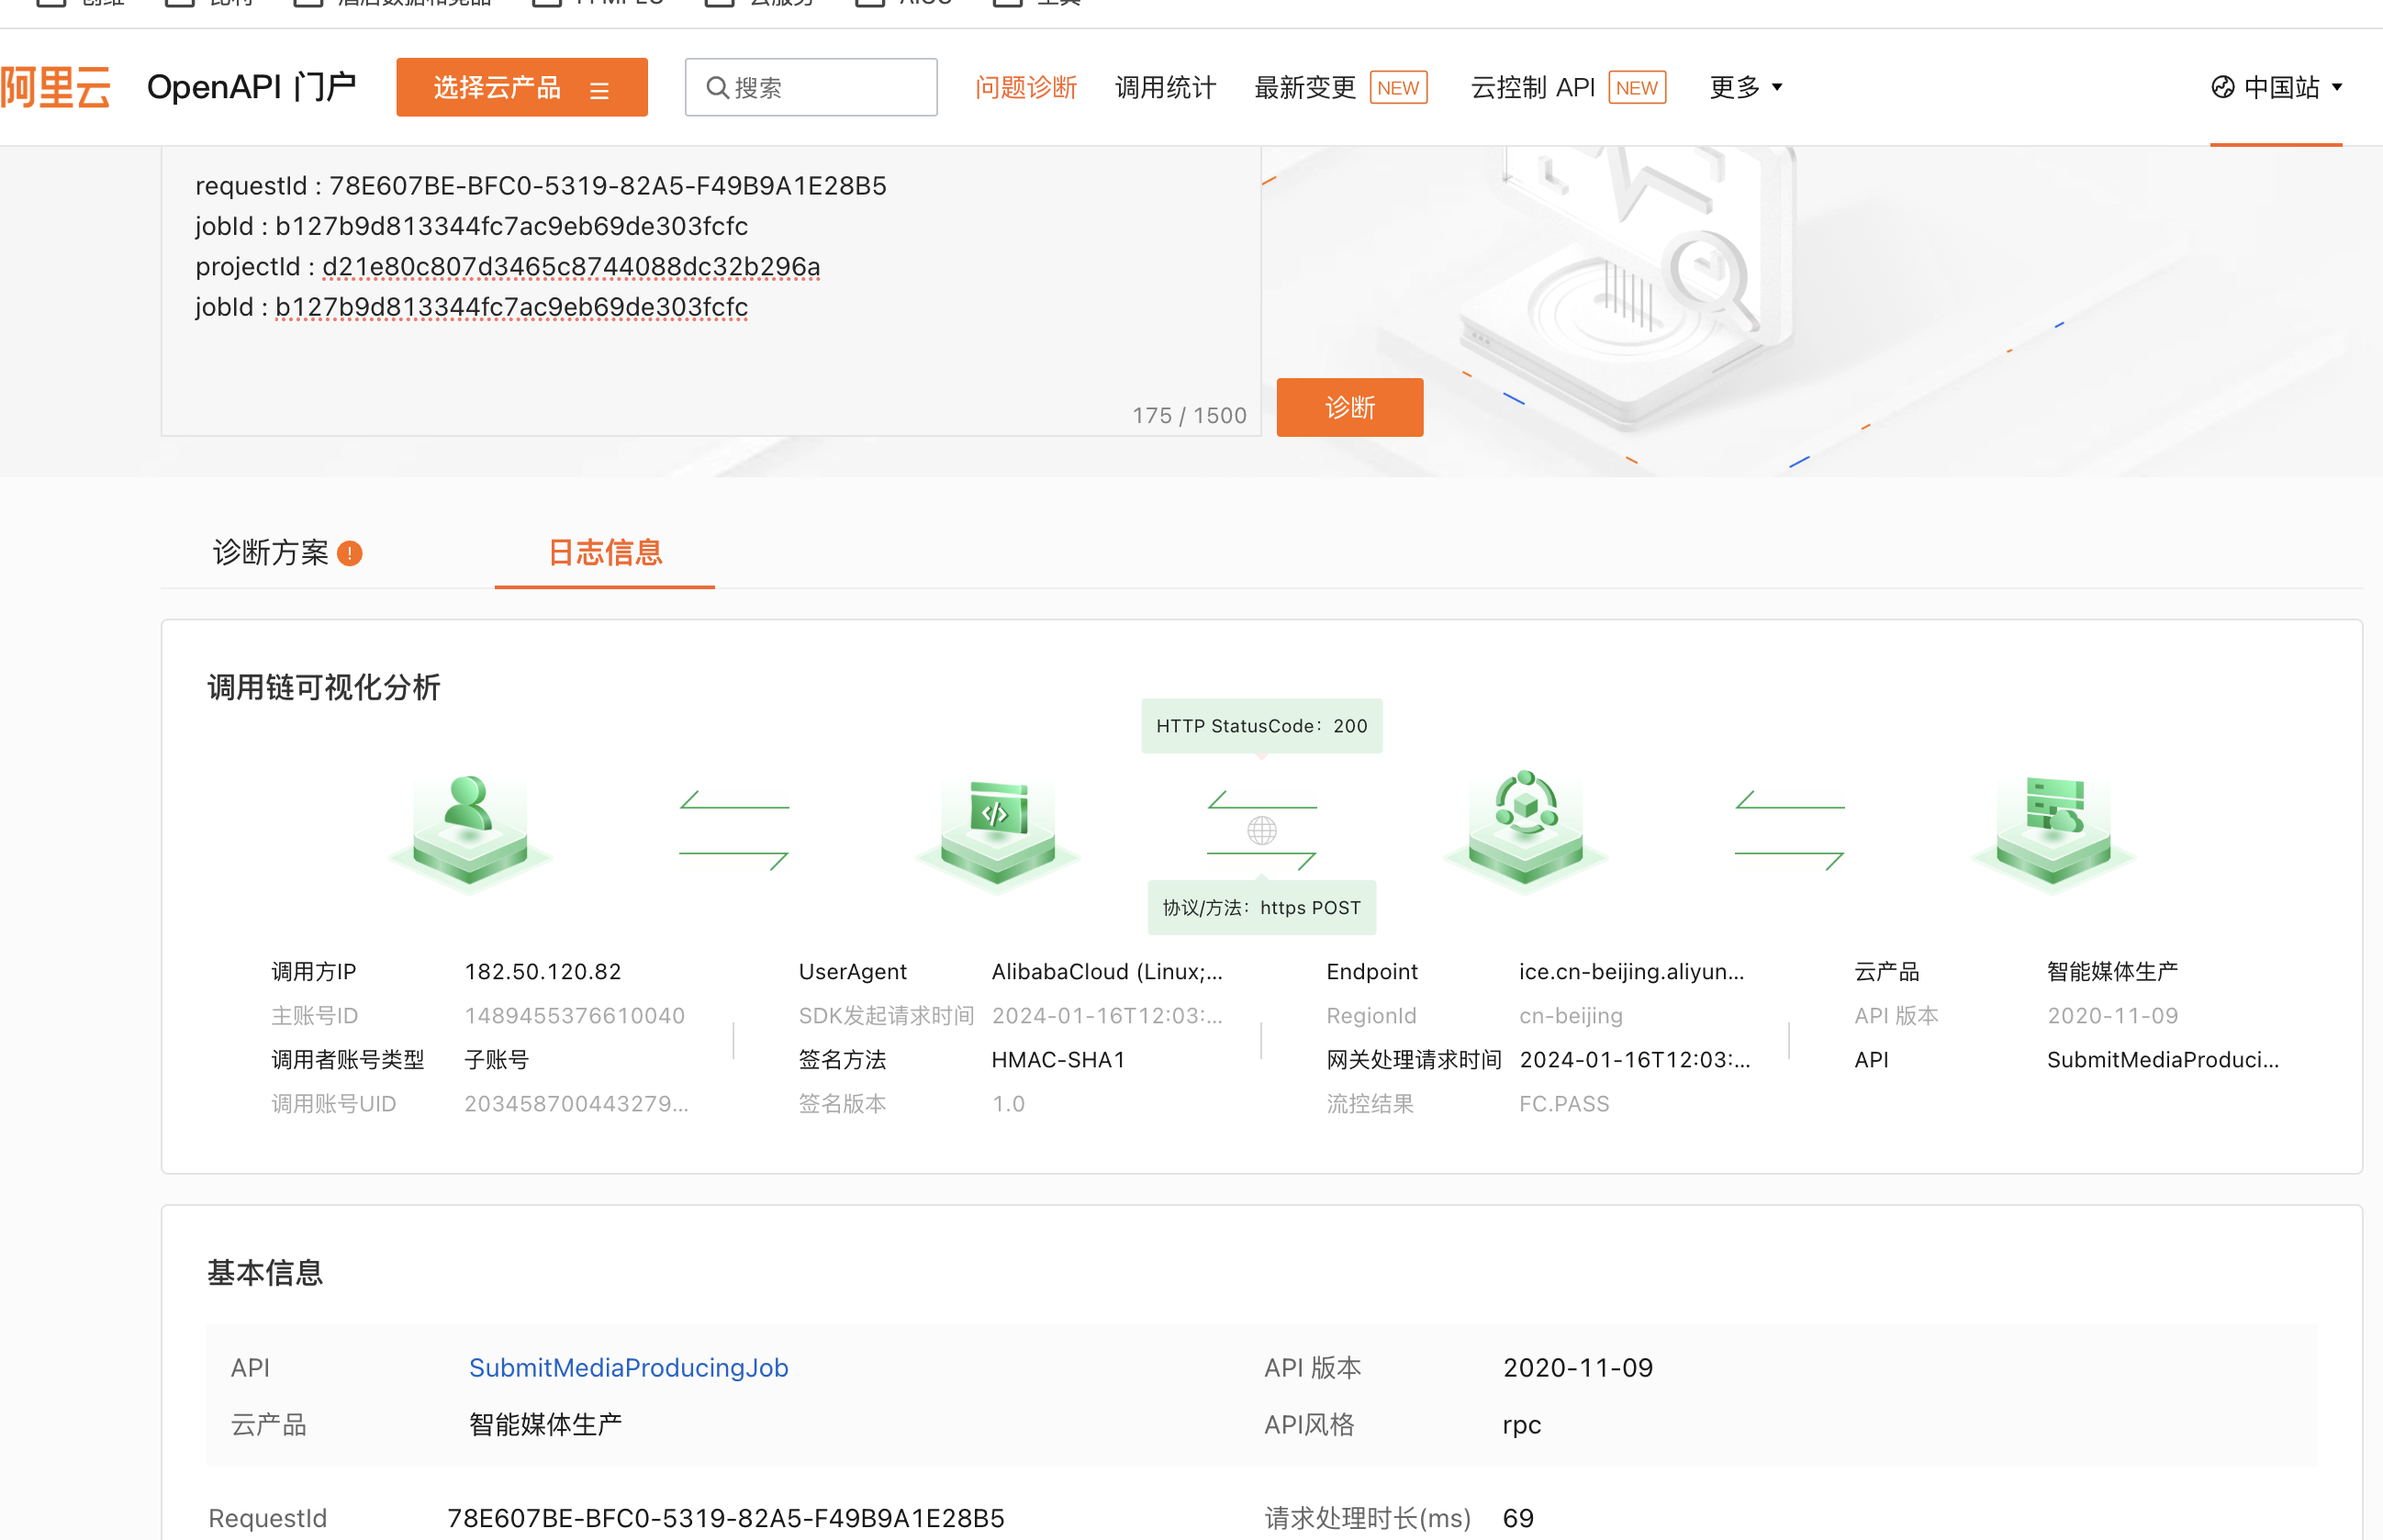This screenshot has width=2383, height=1540.
Task: Click the HMAC-SHA1 signature method value
Action: [1059, 1060]
